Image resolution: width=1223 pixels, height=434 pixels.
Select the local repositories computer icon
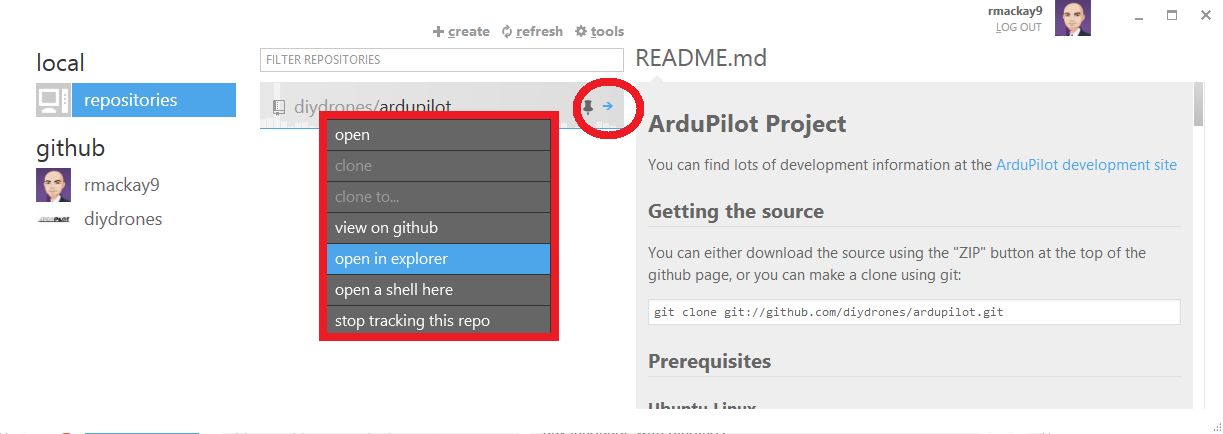(53, 100)
